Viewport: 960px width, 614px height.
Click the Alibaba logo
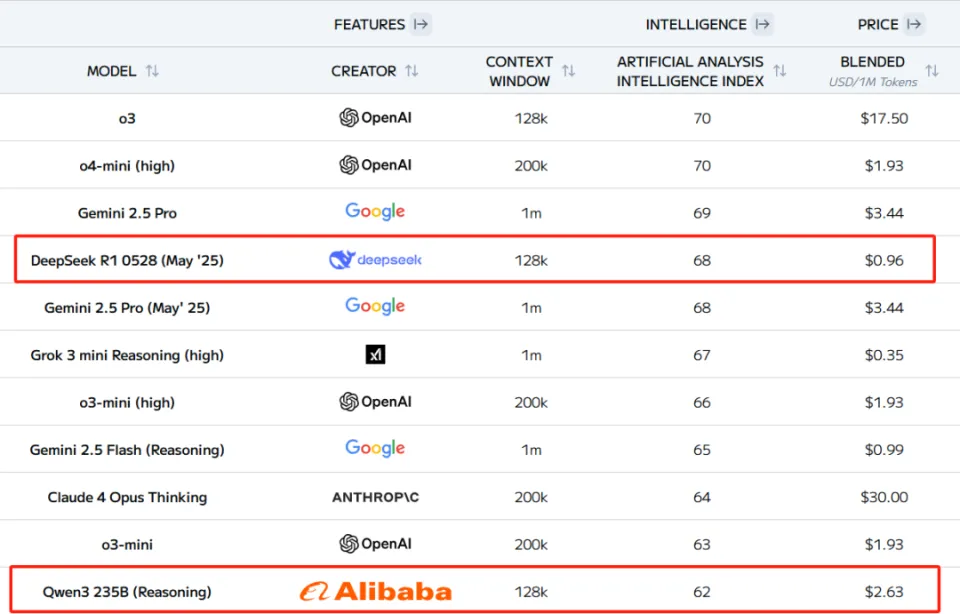coord(375,591)
